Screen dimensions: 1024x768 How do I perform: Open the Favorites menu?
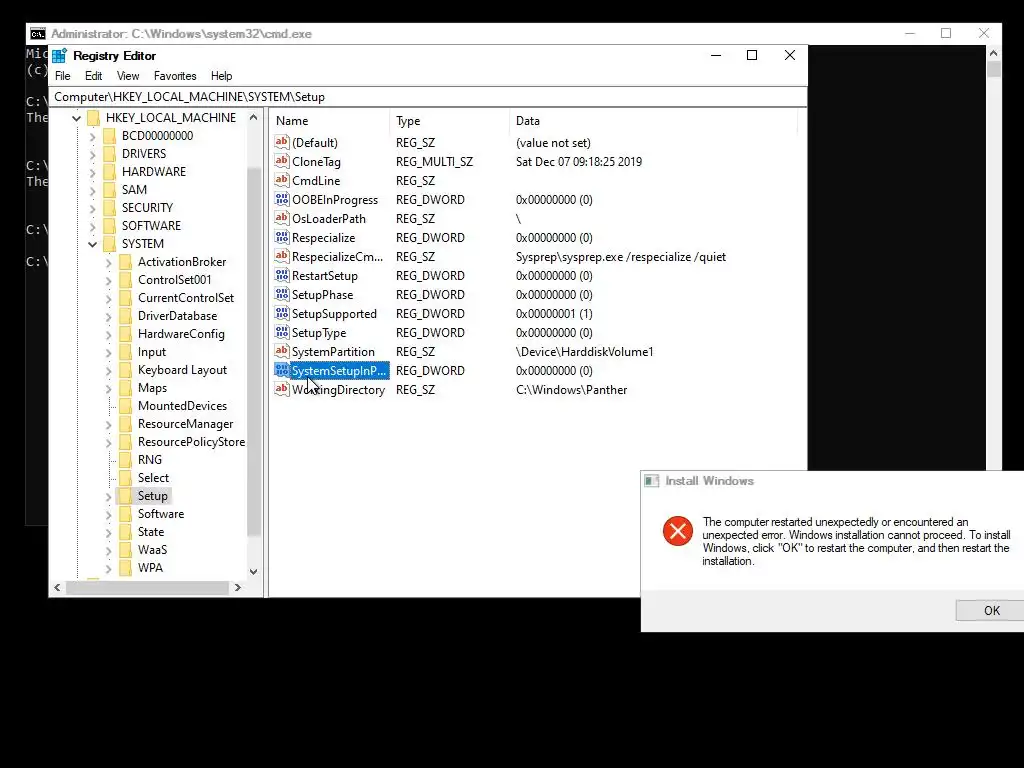pos(175,76)
